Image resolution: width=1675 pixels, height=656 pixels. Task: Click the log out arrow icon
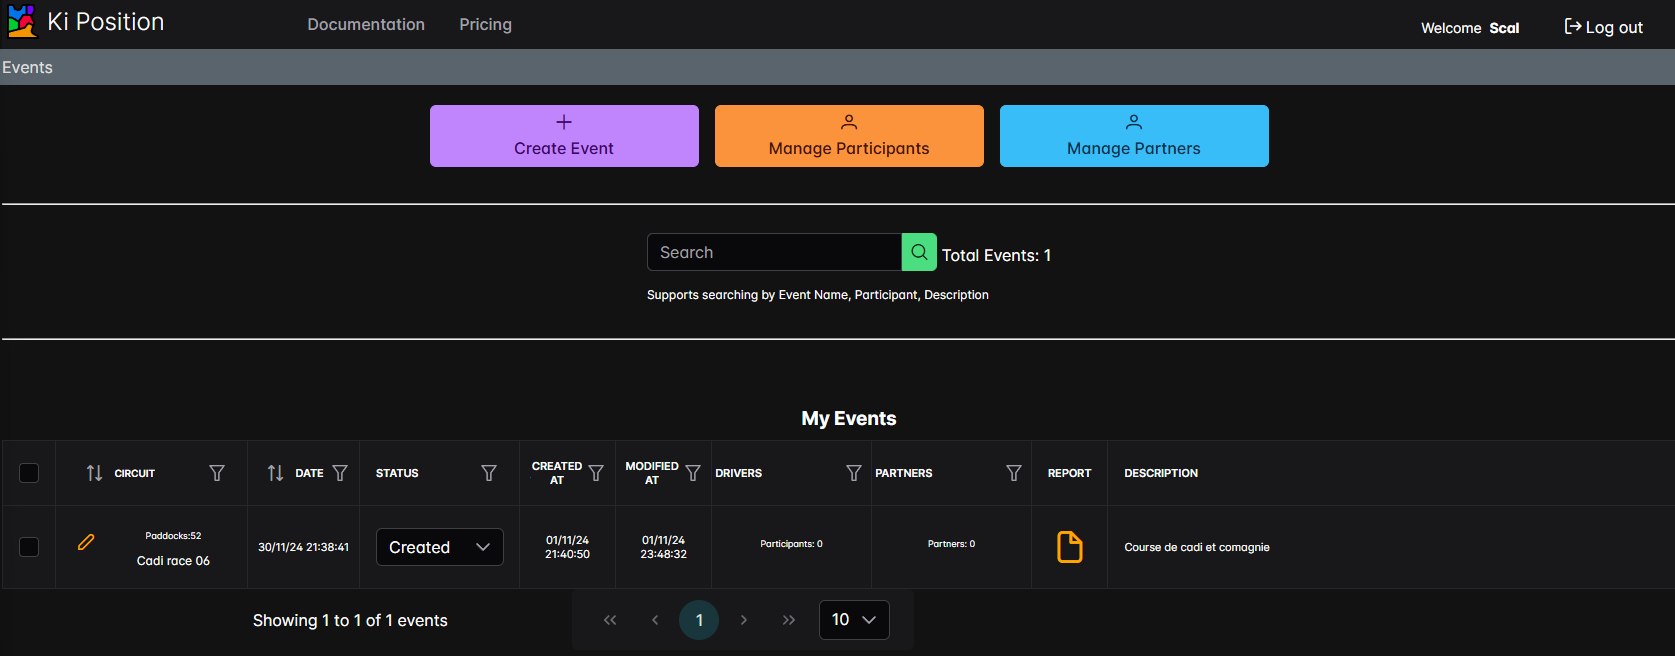click(1573, 27)
